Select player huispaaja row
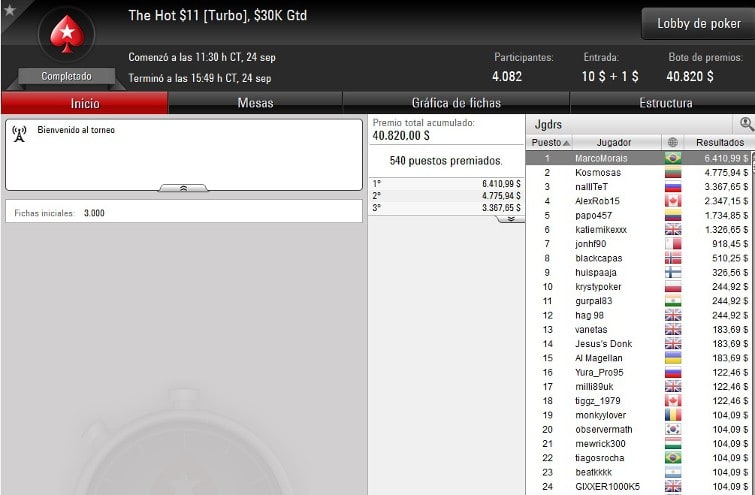The height and width of the screenshot is (495, 755). coord(638,272)
